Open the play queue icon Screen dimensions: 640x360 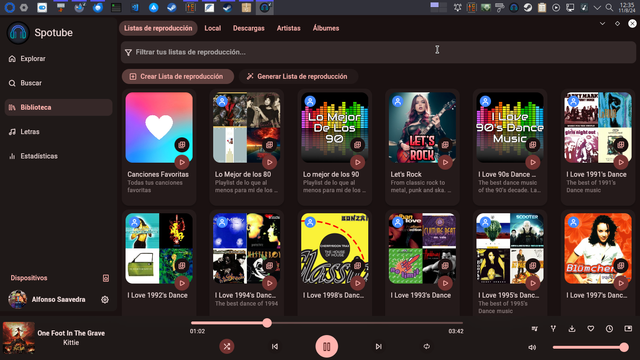(x=535, y=329)
